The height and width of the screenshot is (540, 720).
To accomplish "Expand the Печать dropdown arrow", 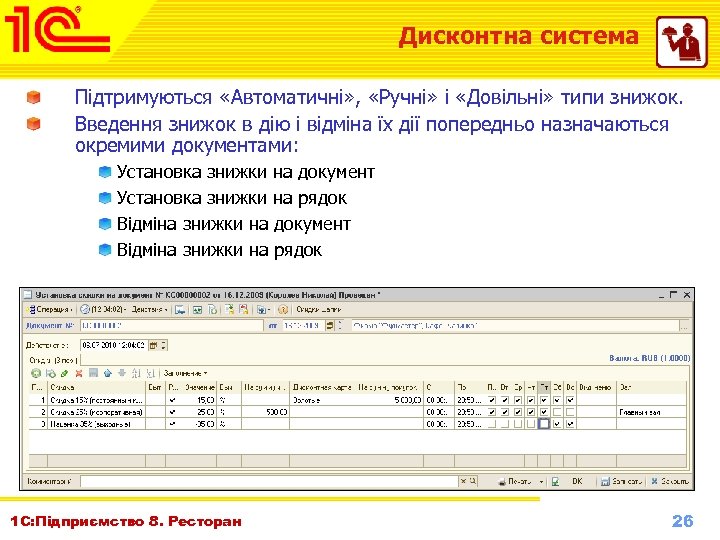I will [541, 481].
